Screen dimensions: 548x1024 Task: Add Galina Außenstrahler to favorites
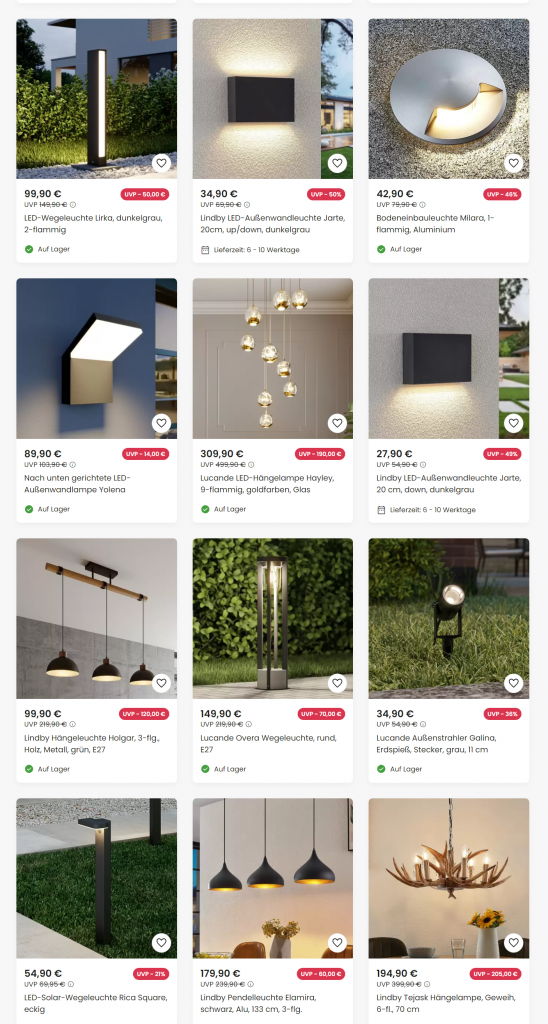513,683
